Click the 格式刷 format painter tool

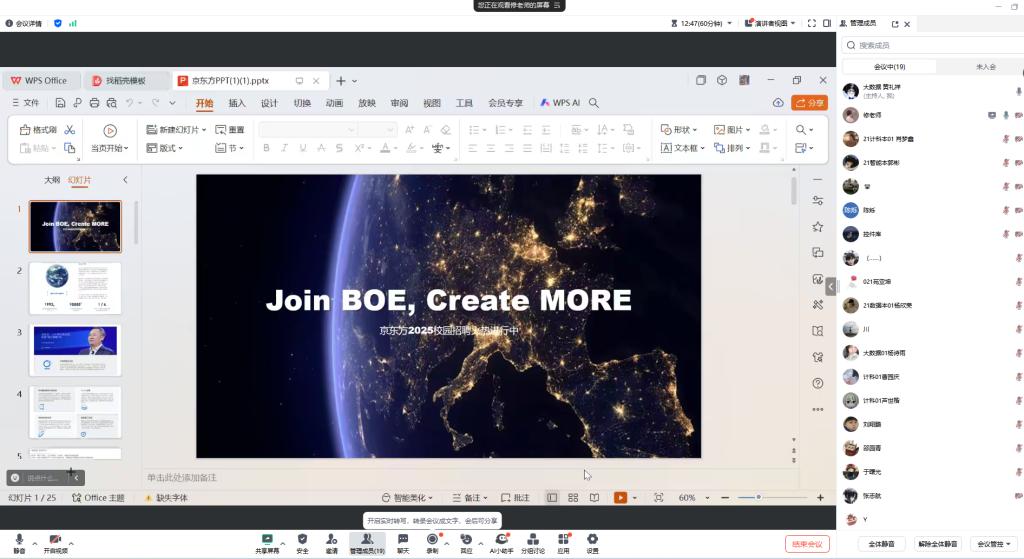[38, 130]
